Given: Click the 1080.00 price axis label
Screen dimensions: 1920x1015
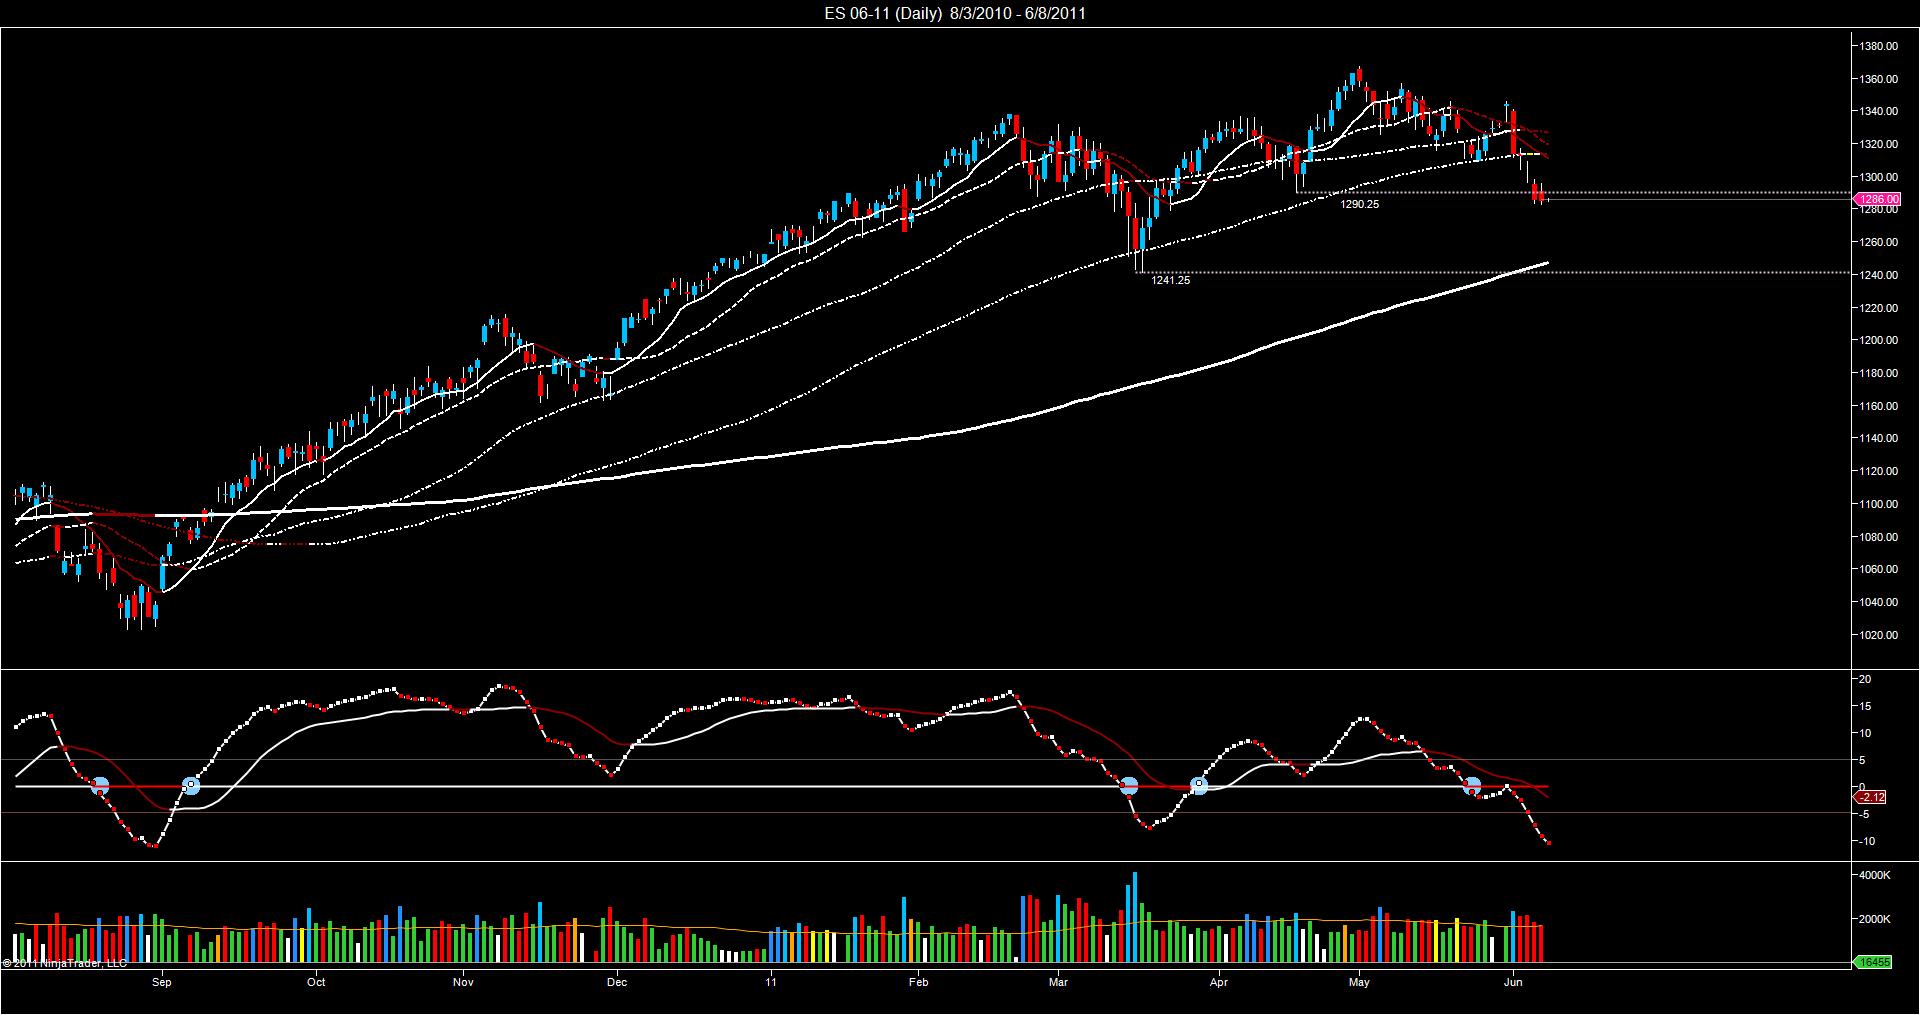Looking at the screenshot, I should 1879,537.
